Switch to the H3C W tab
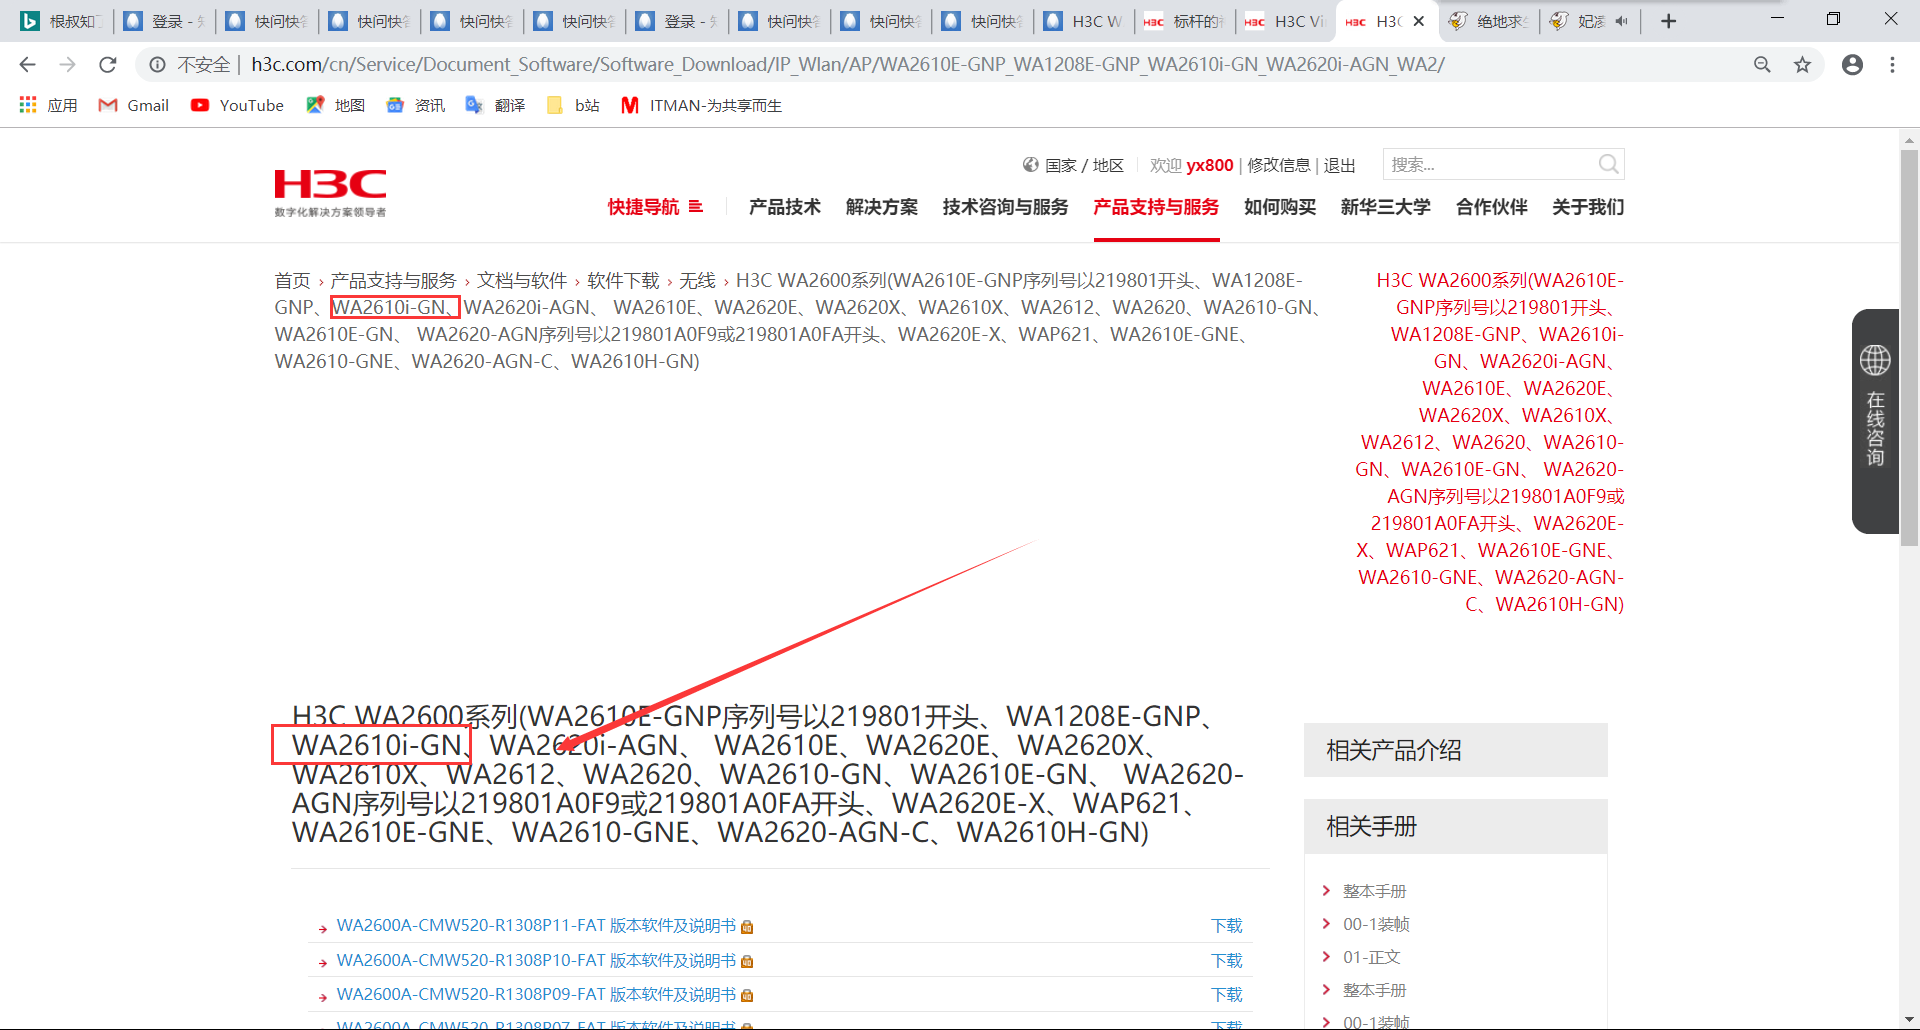The width and height of the screenshot is (1920, 1030). coord(1084,21)
